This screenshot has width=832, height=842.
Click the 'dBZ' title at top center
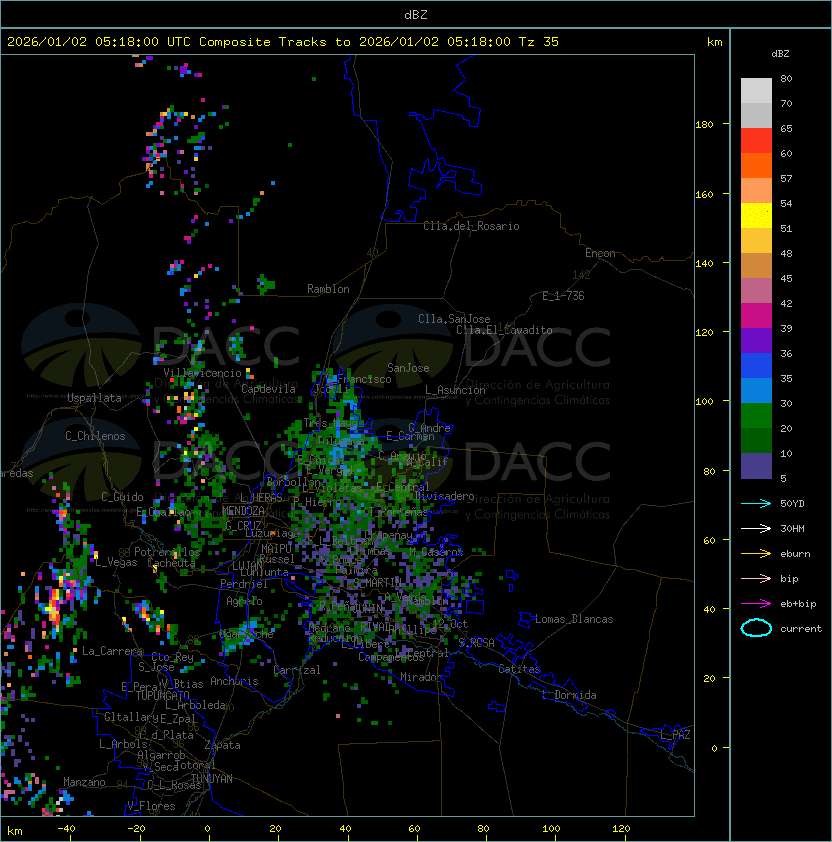pos(416,15)
